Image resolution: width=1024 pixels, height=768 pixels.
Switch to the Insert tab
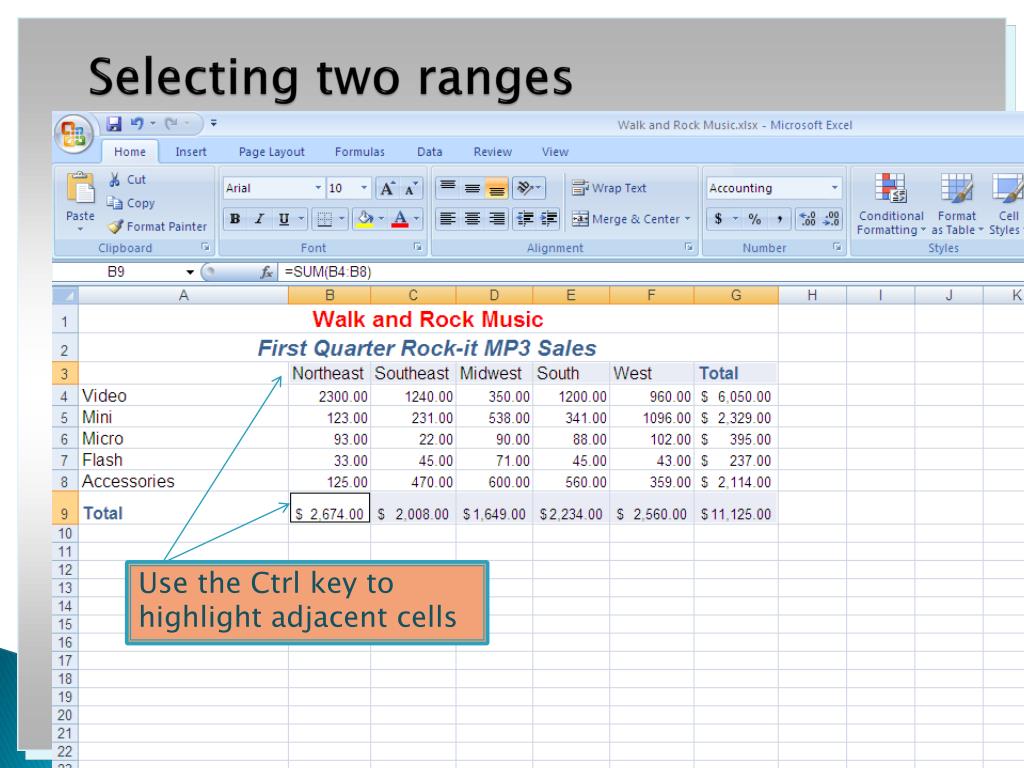[x=191, y=152]
